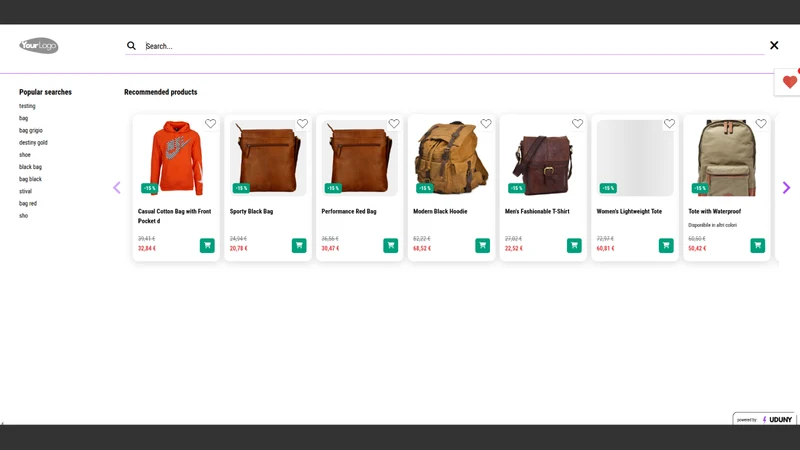Open the Women's Lightweight Tote placeholder image
The width and height of the screenshot is (800, 450).
(x=635, y=158)
